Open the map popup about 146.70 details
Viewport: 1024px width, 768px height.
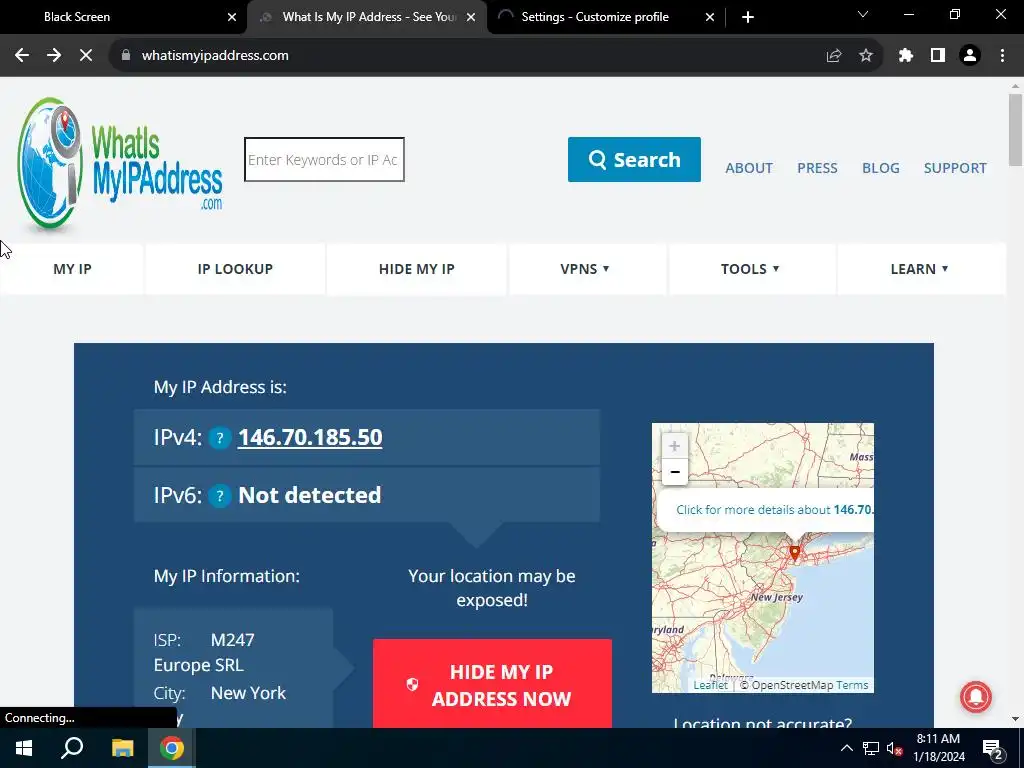pos(775,509)
